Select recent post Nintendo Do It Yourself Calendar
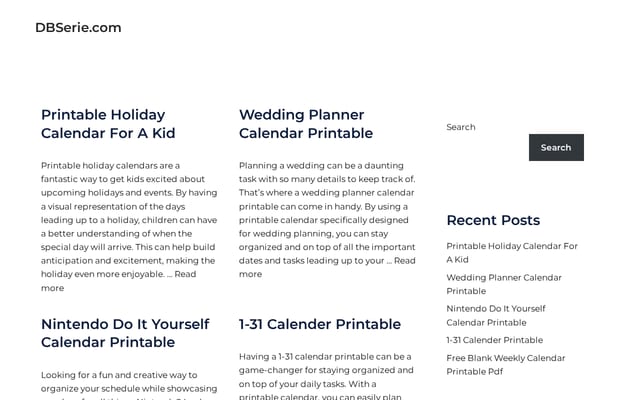The width and height of the screenshot is (640, 400). [x=496, y=316]
